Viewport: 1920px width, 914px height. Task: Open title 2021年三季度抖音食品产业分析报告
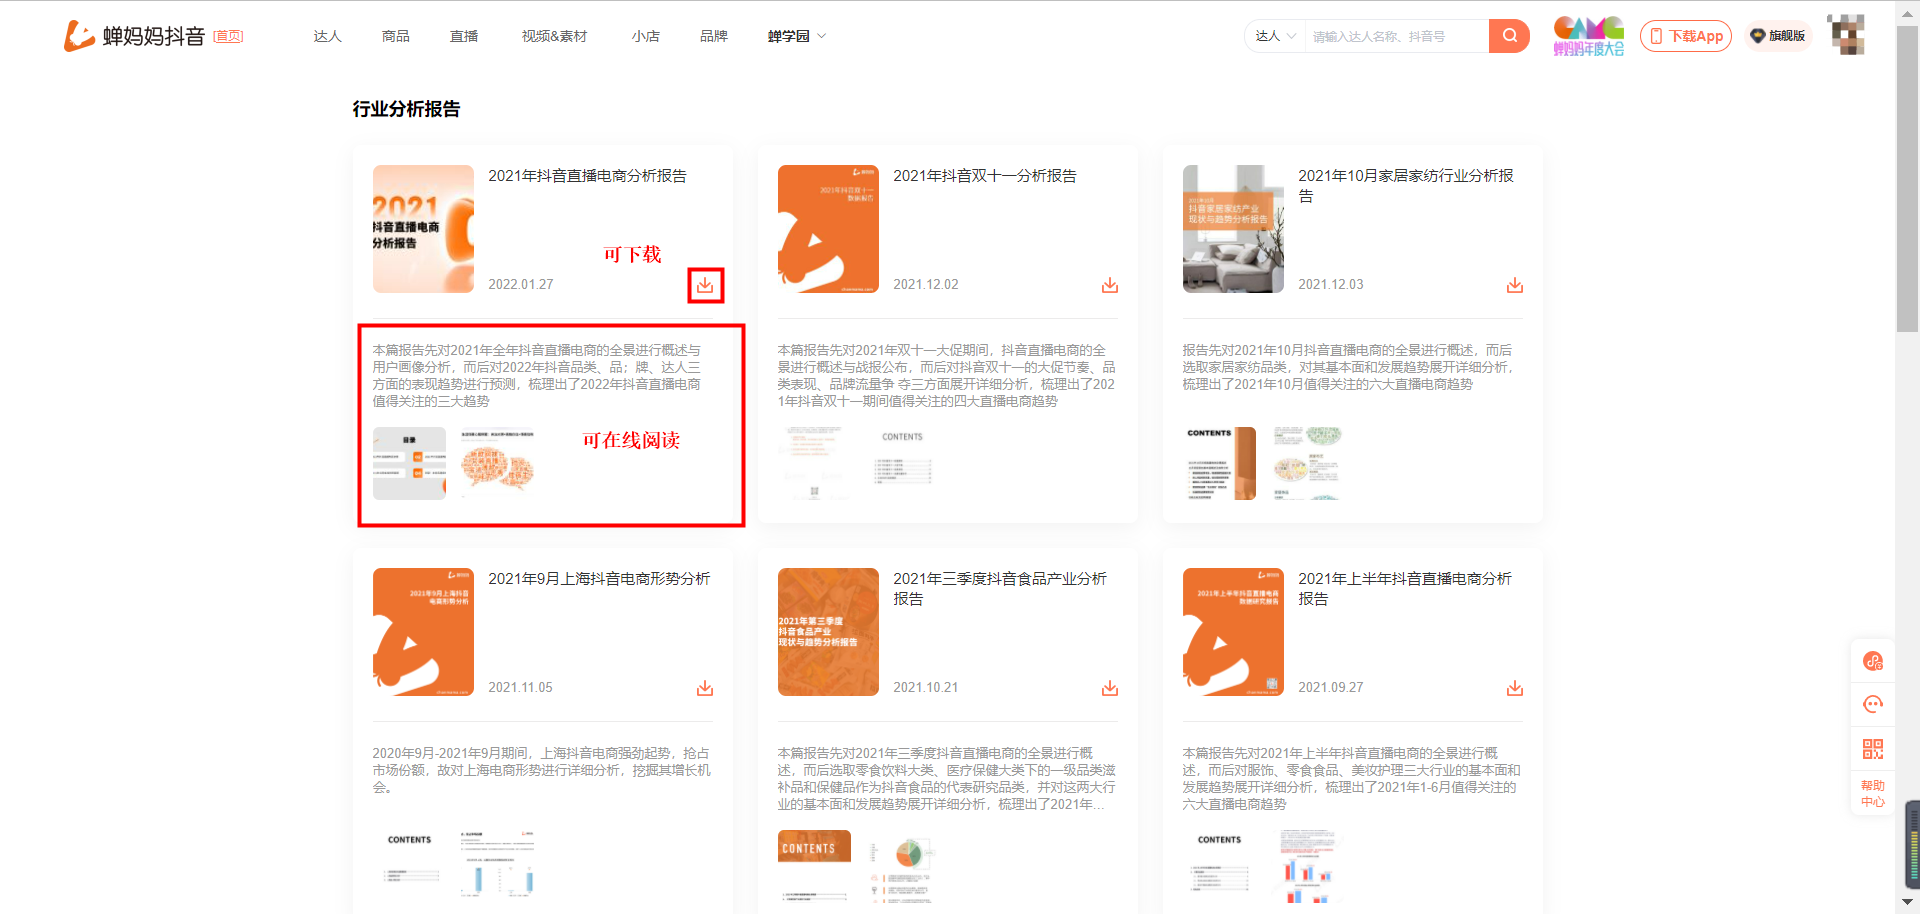click(1000, 589)
